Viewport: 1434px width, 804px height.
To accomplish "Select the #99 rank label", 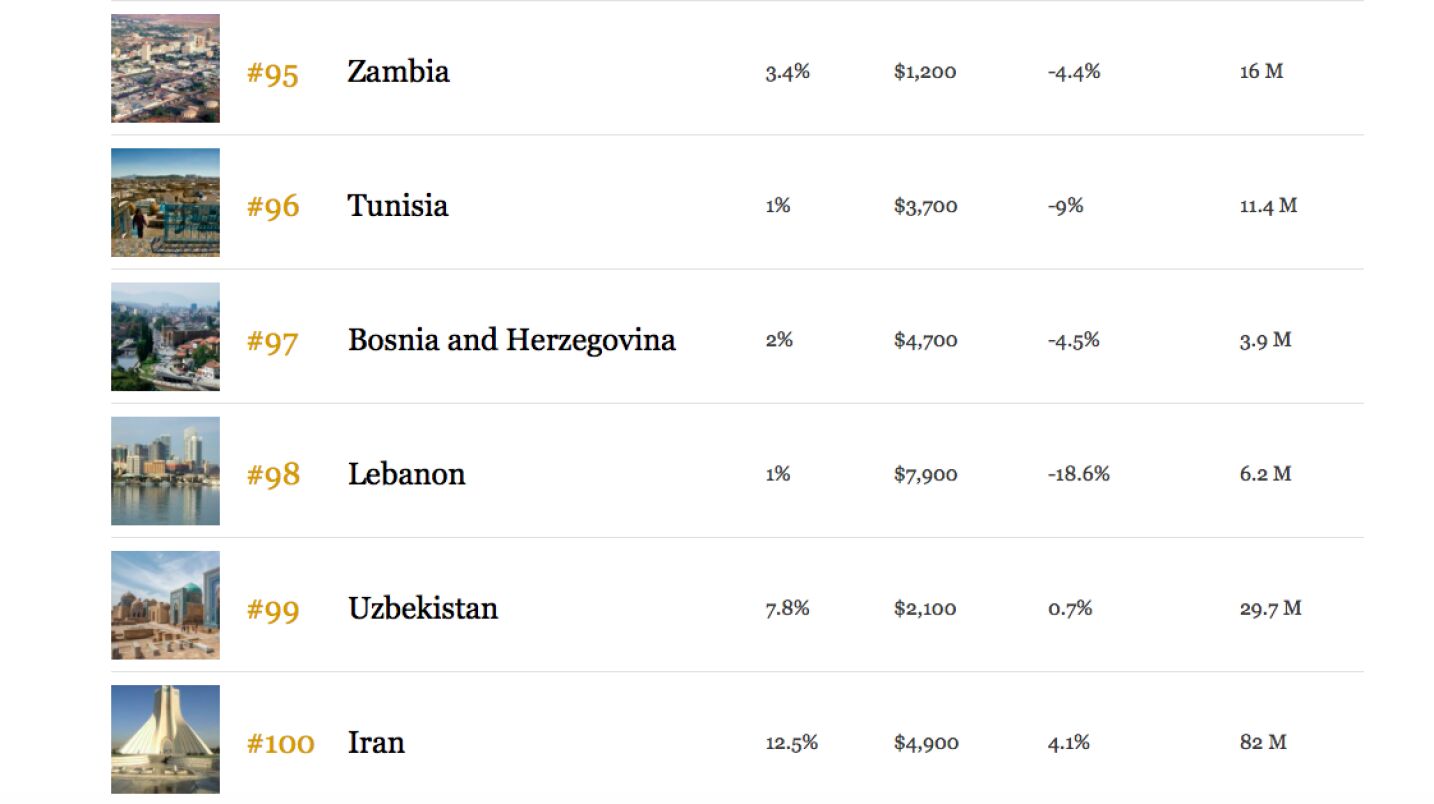I will pos(273,610).
